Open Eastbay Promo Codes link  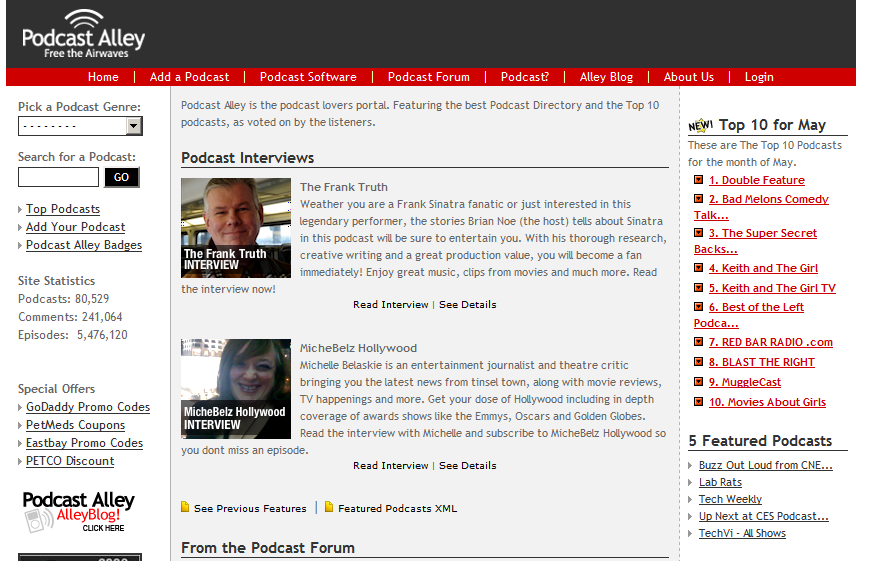click(x=84, y=443)
